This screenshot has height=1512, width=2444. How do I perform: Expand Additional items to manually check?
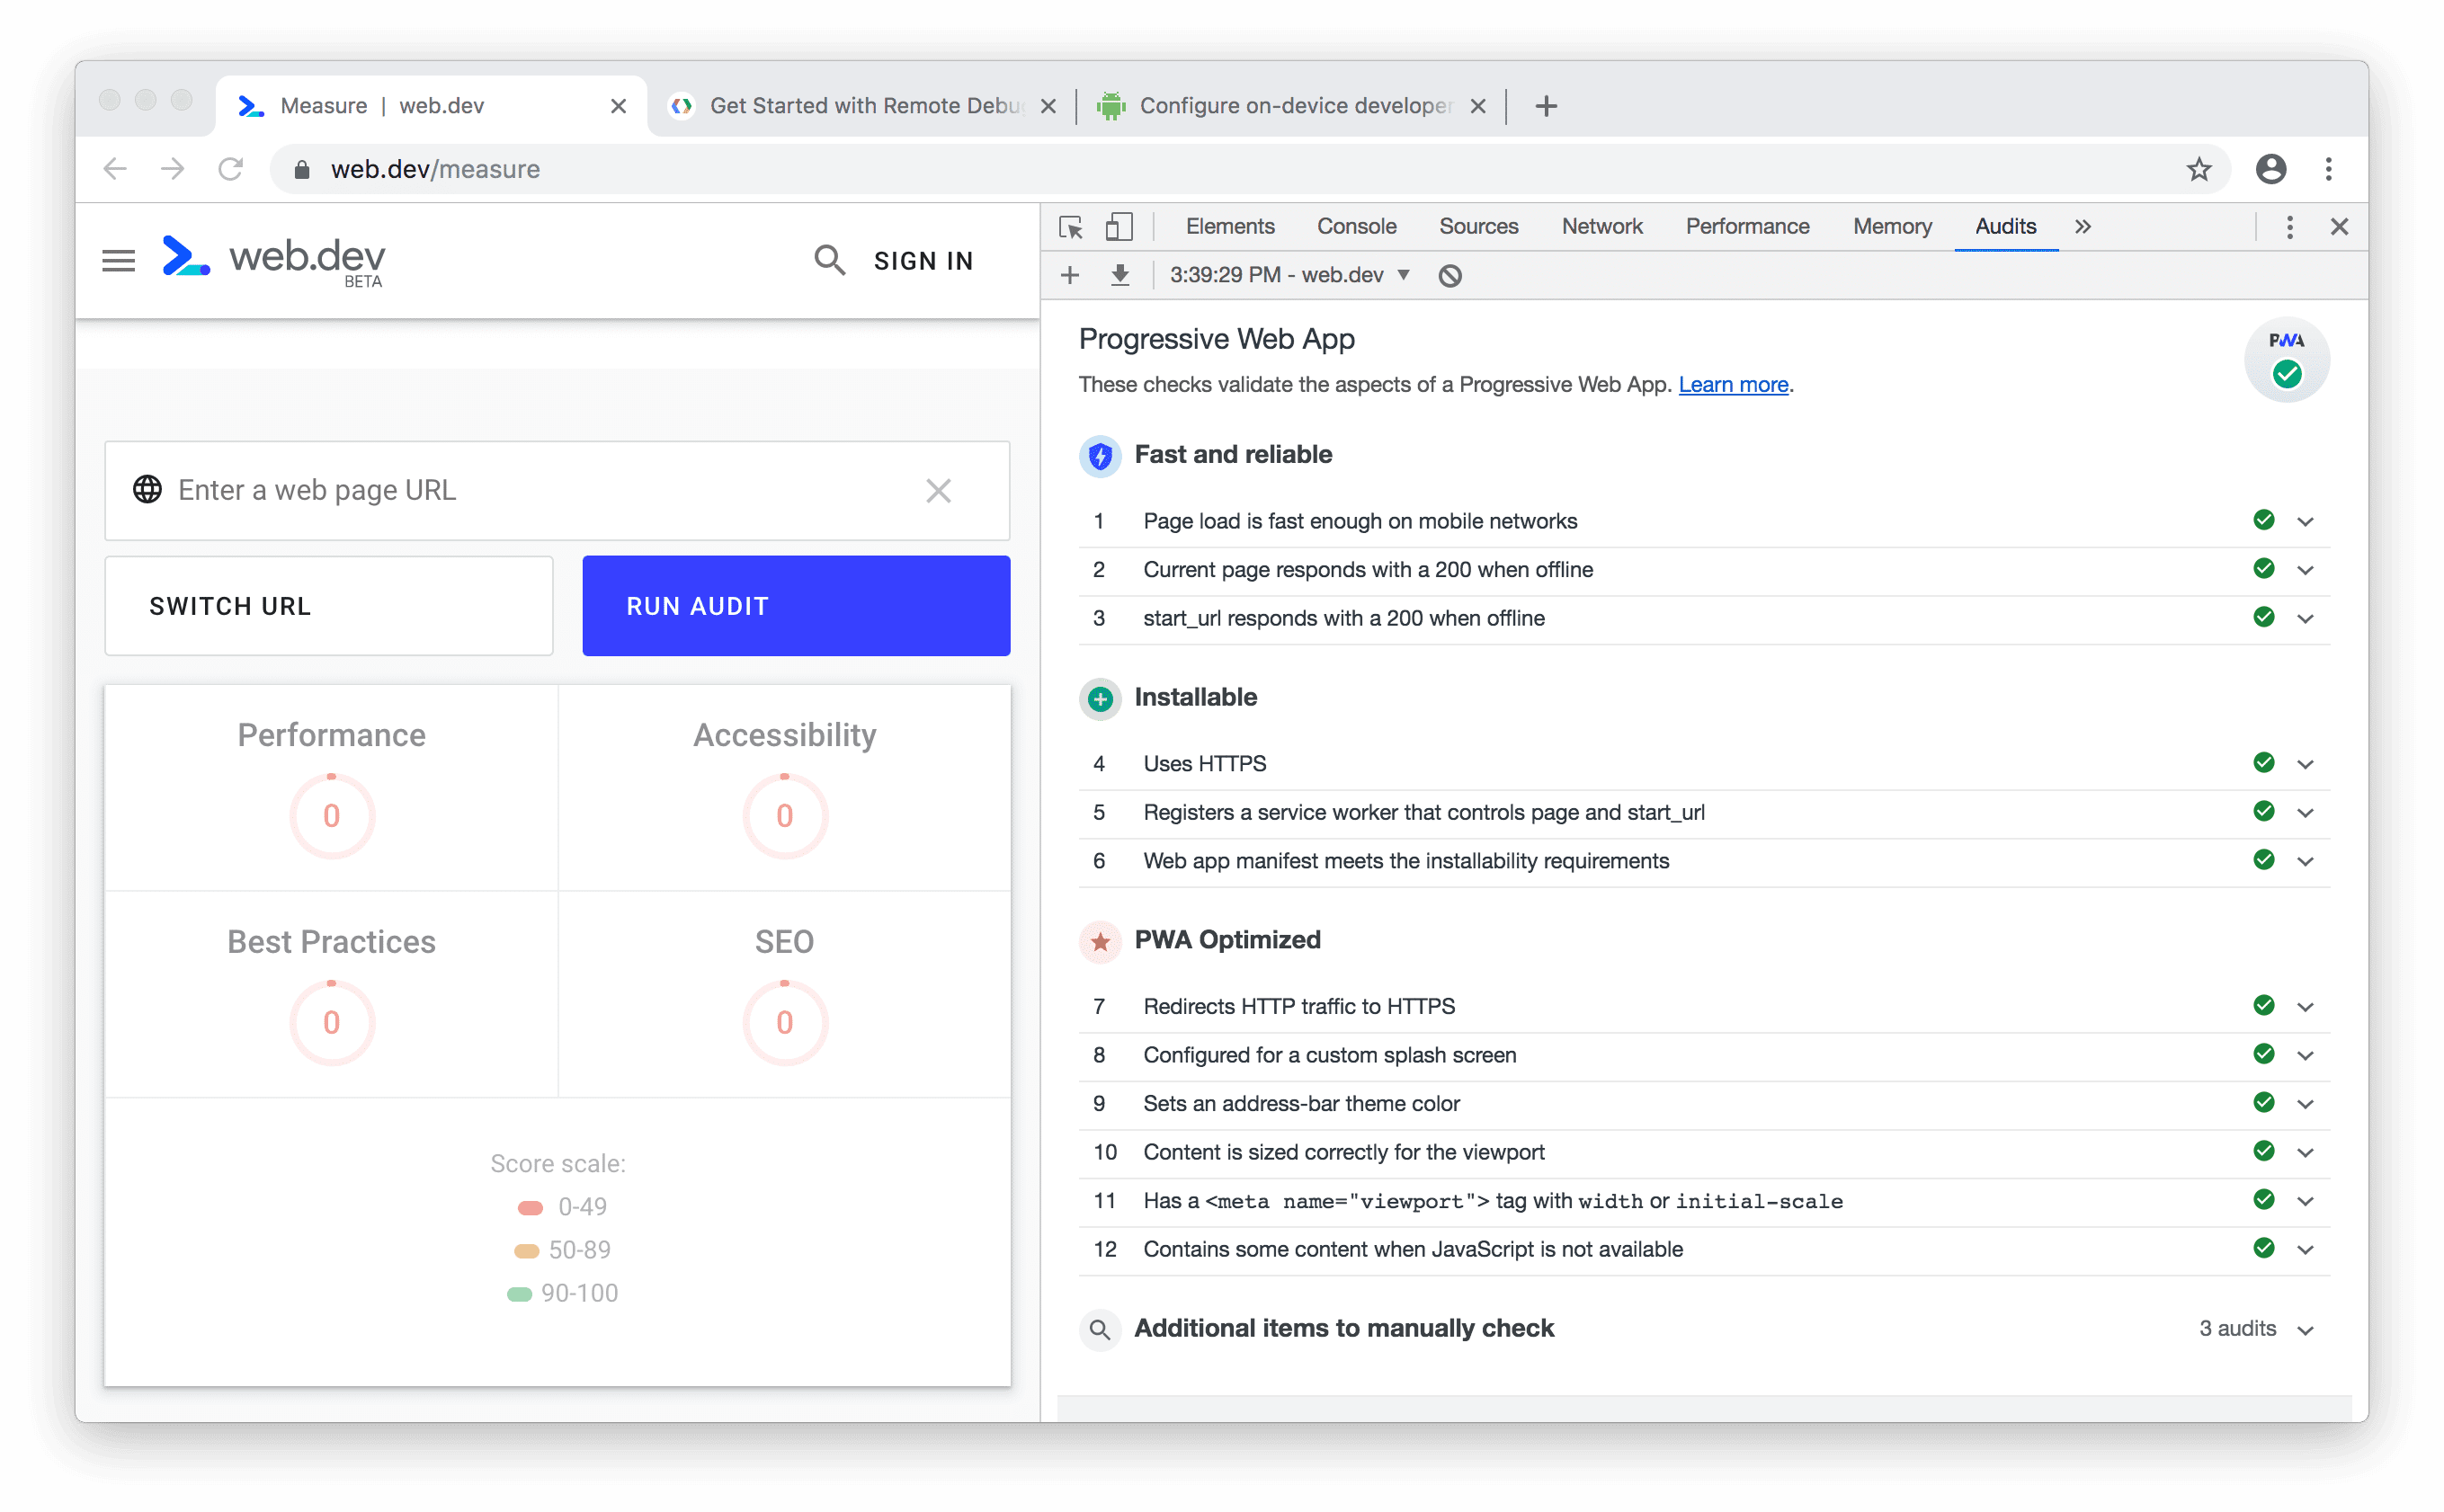pyautogui.click(x=2311, y=1327)
